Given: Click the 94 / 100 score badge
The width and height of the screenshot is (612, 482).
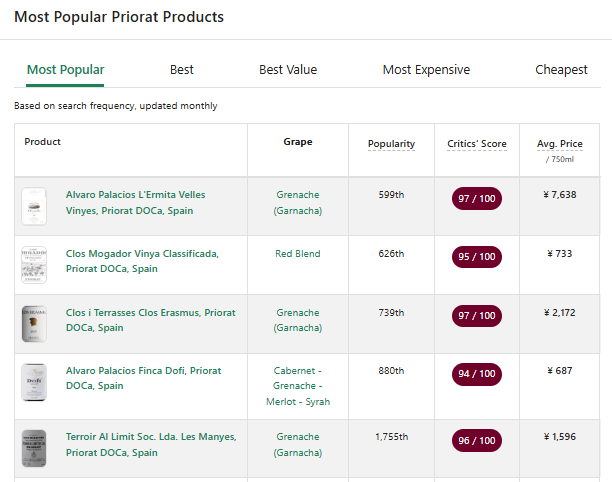Looking at the screenshot, I should tap(477, 374).
